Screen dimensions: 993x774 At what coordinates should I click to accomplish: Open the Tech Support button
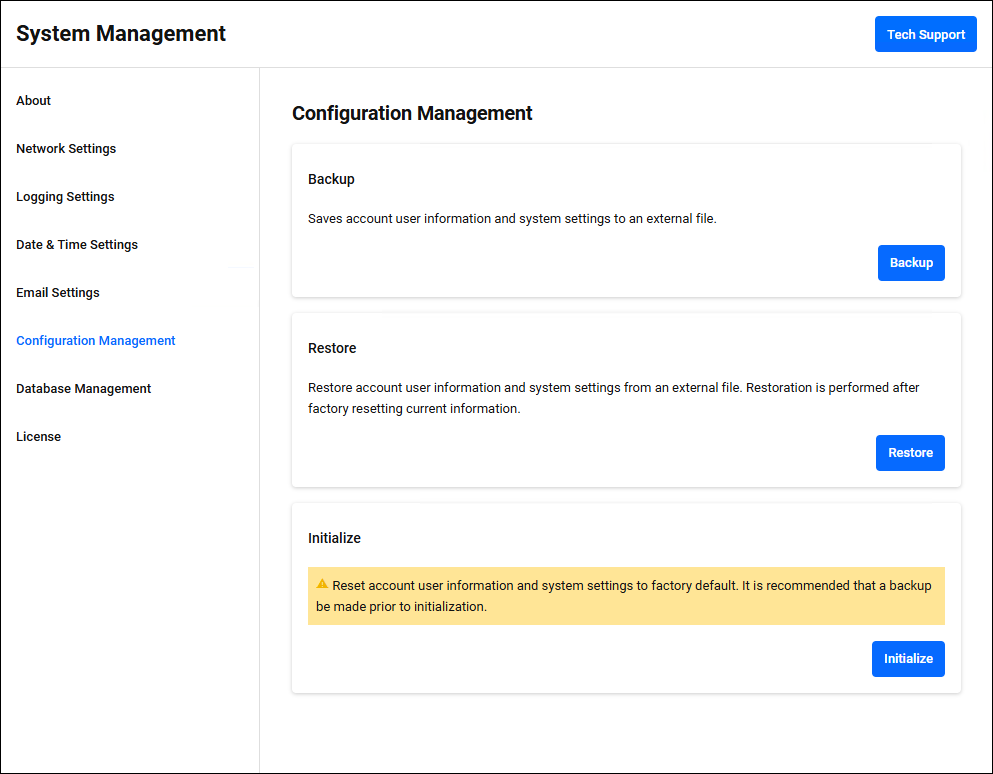pyautogui.click(x=925, y=34)
